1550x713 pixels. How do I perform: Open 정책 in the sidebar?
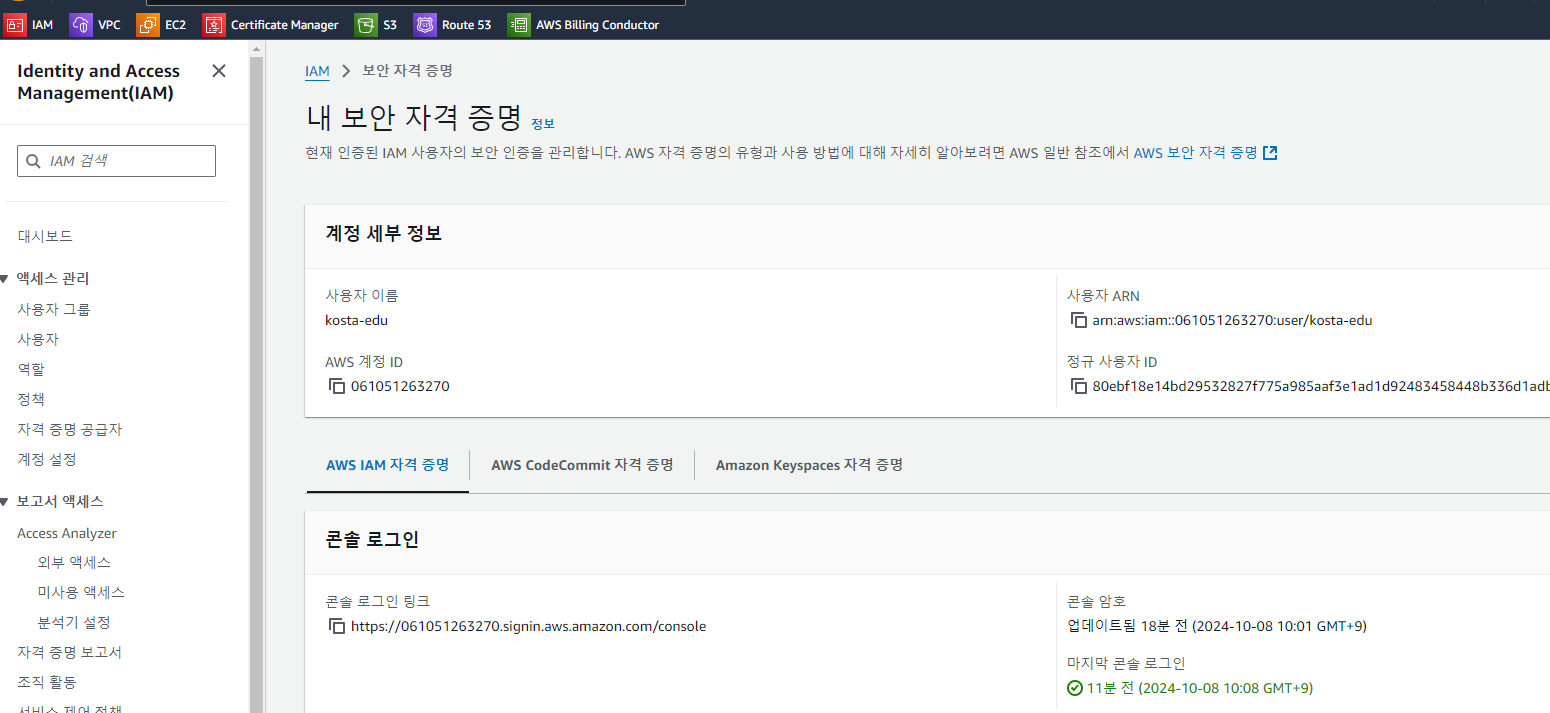point(31,399)
